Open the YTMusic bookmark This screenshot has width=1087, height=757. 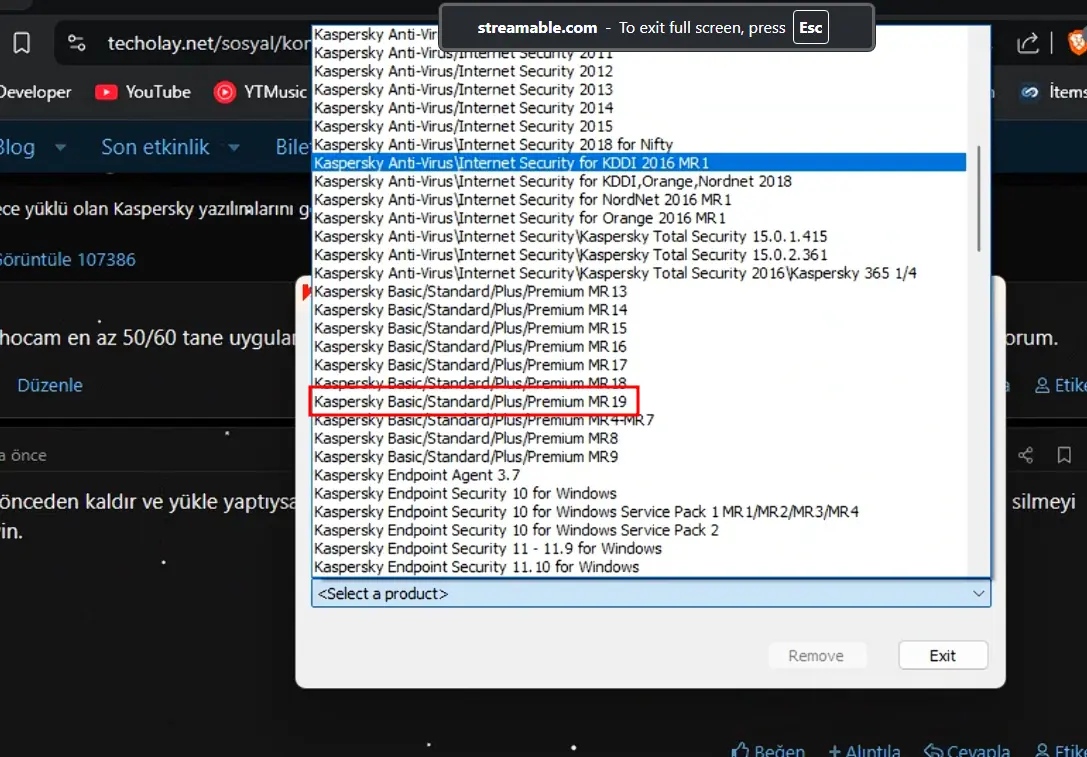pyautogui.click(x=260, y=92)
